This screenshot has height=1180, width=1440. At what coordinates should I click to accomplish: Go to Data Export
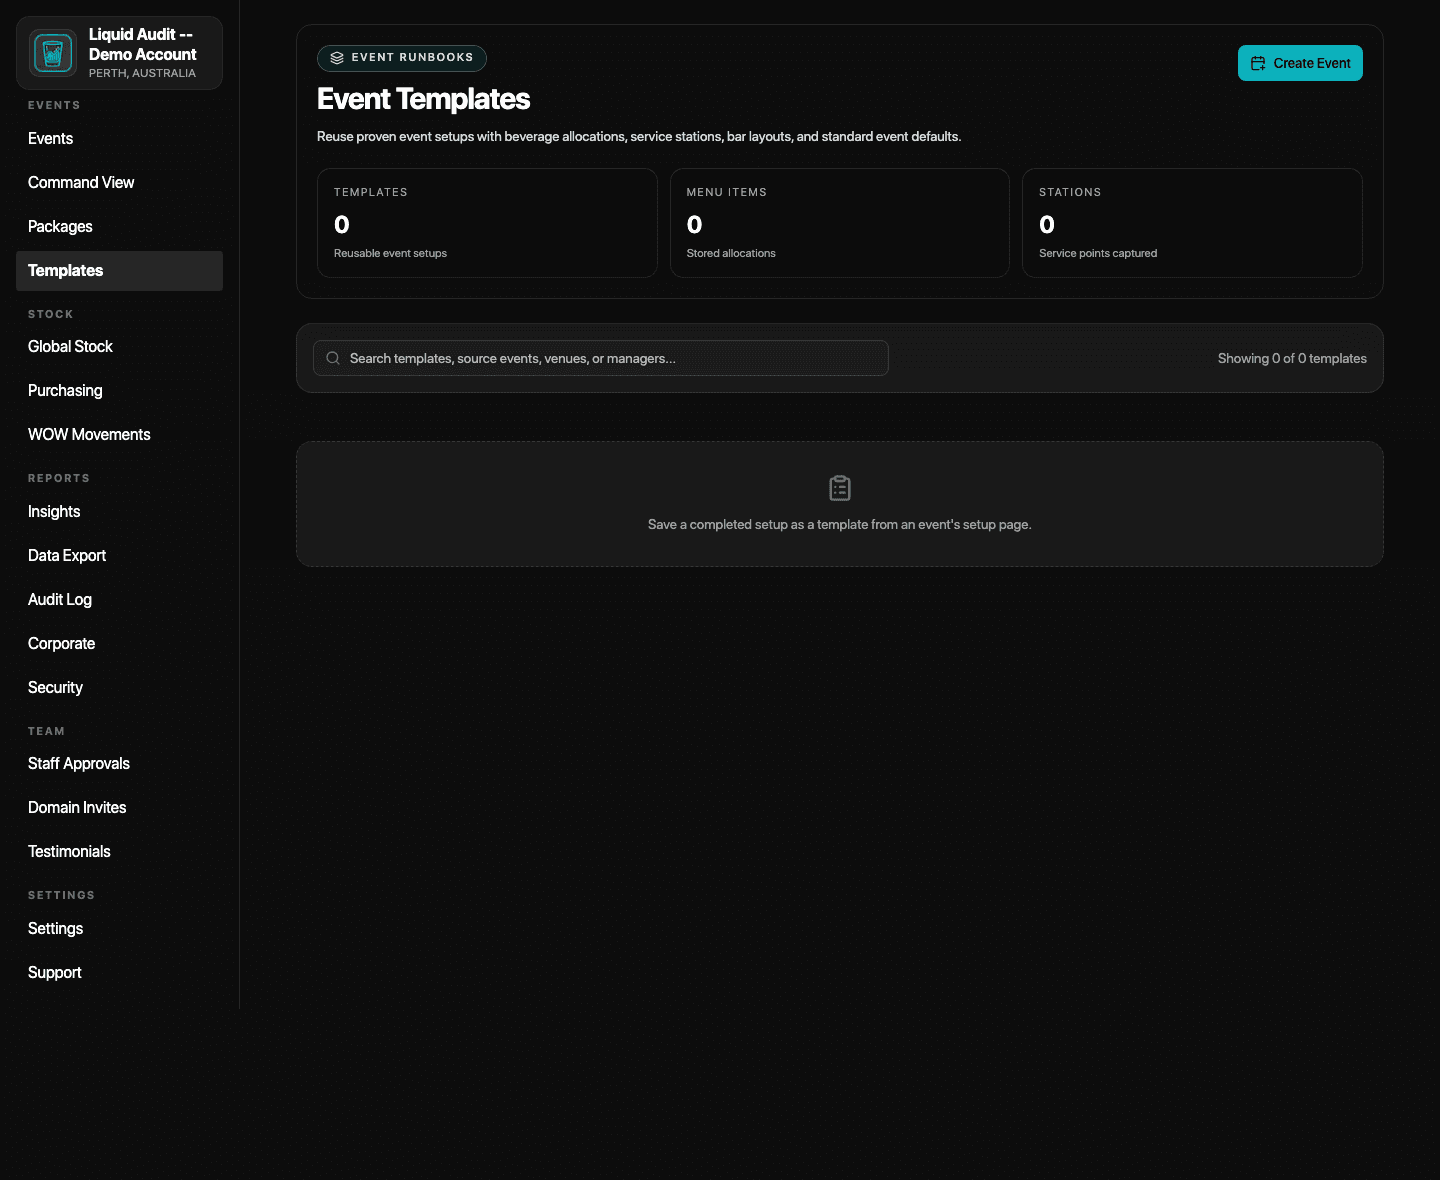point(119,556)
